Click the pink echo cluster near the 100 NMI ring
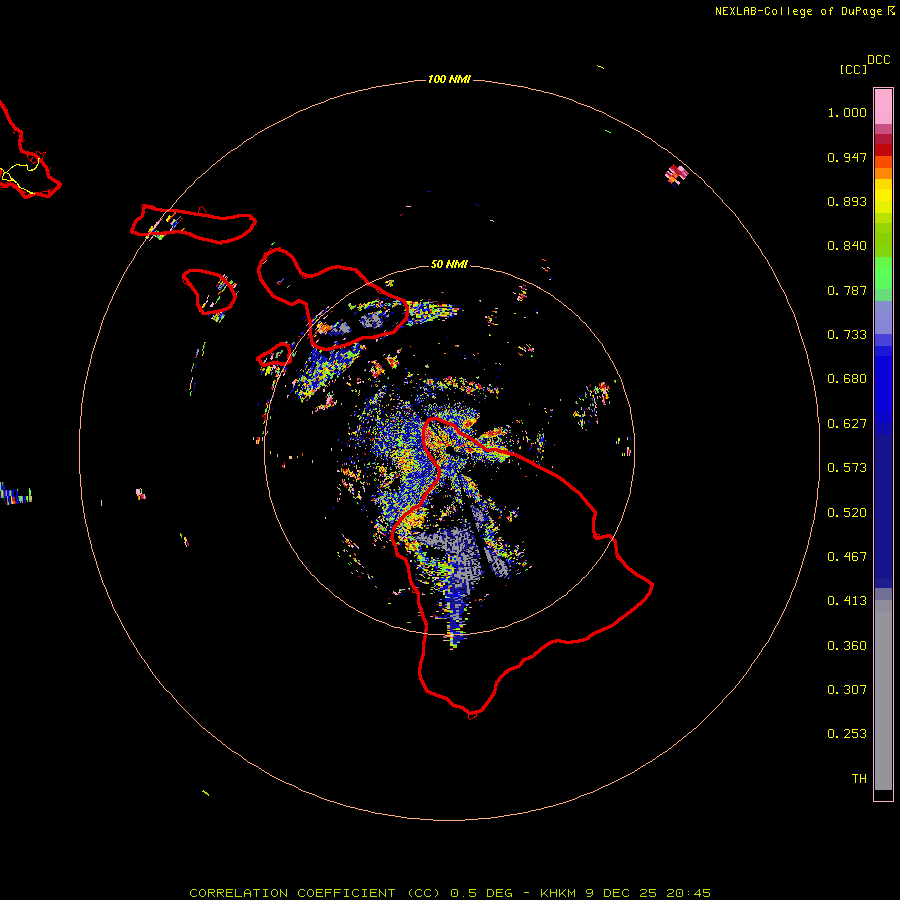The image size is (900, 900). [x=676, y=174]
